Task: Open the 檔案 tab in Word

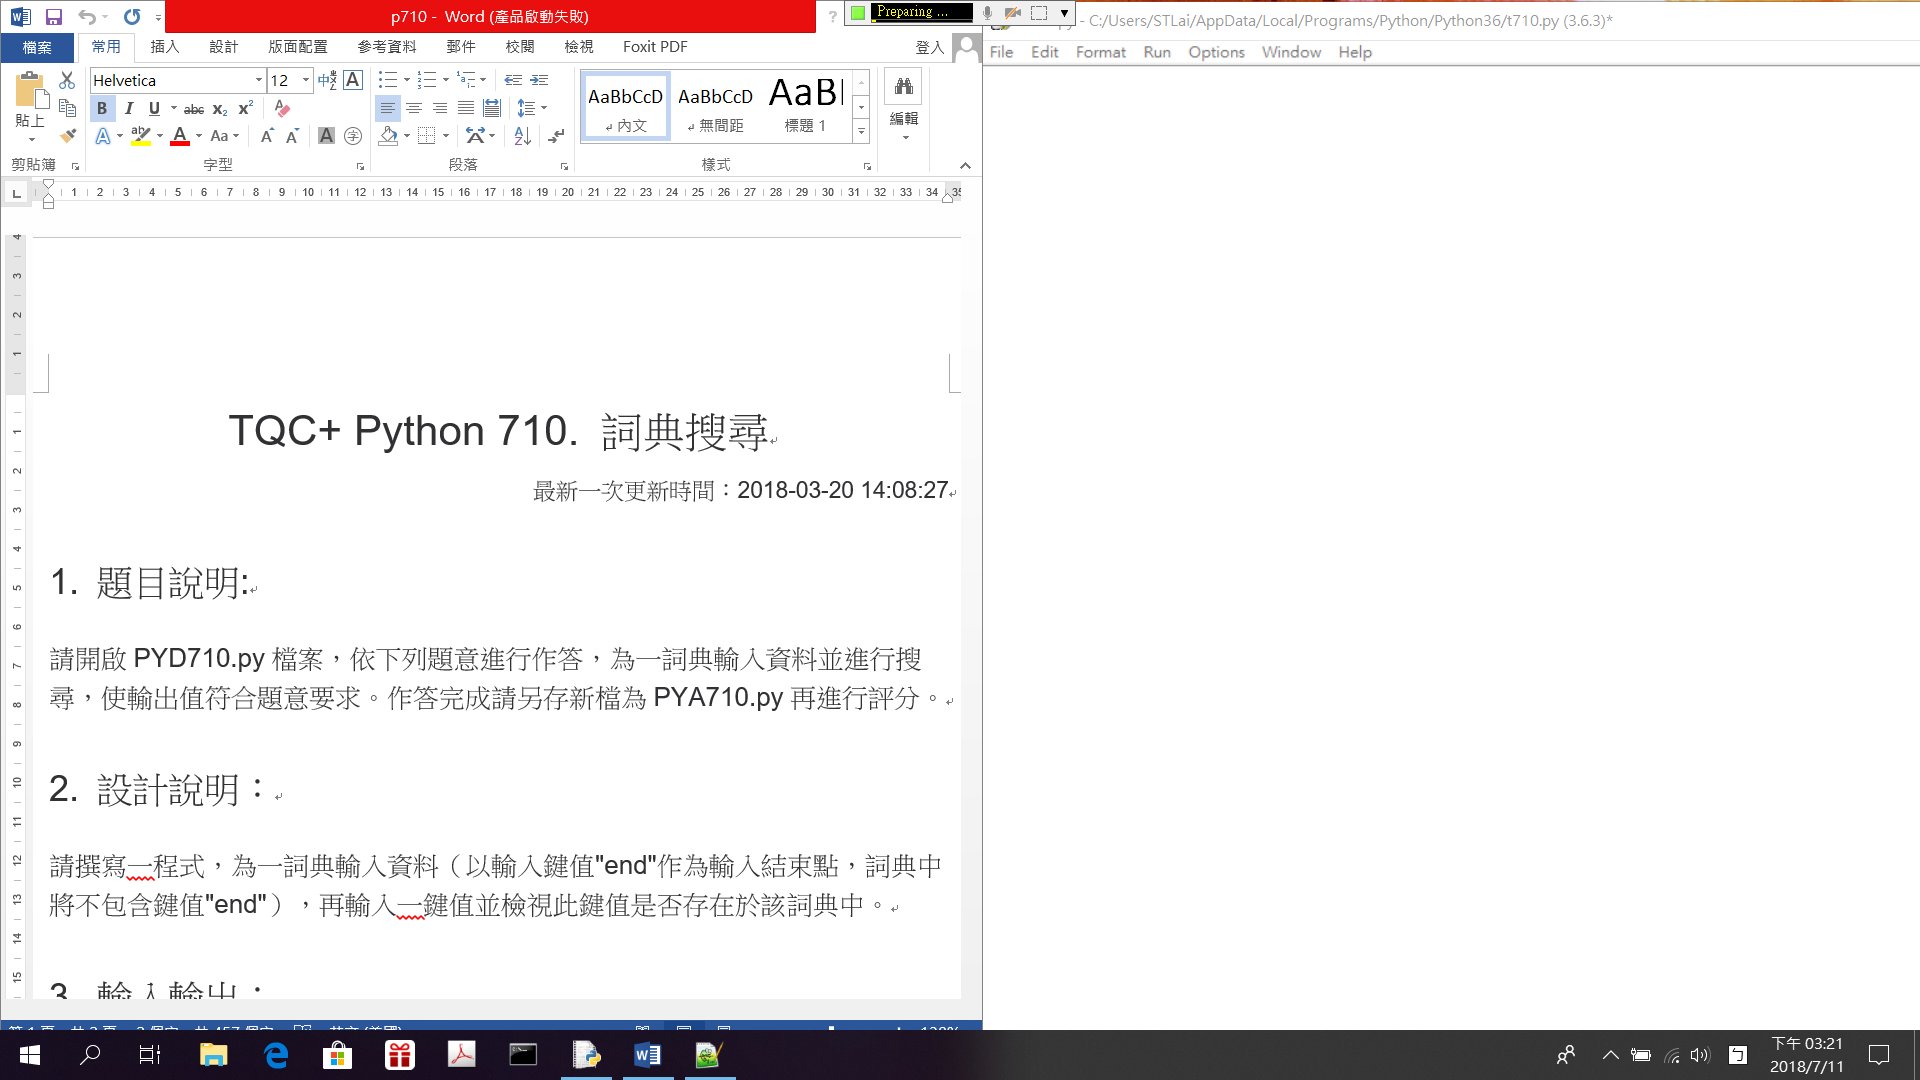Action: pyautogui.click(x=37, y=47)
